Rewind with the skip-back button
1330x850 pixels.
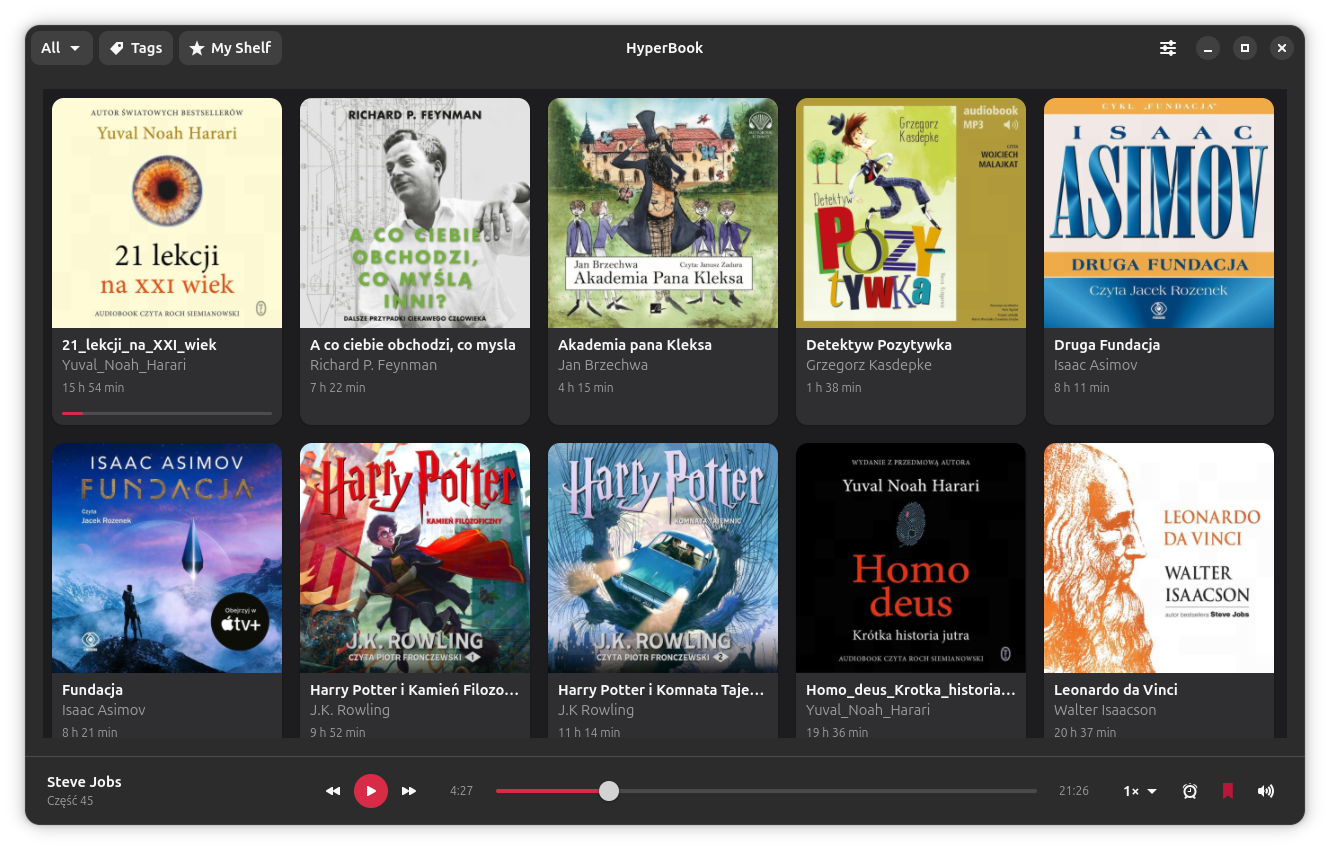333,791
